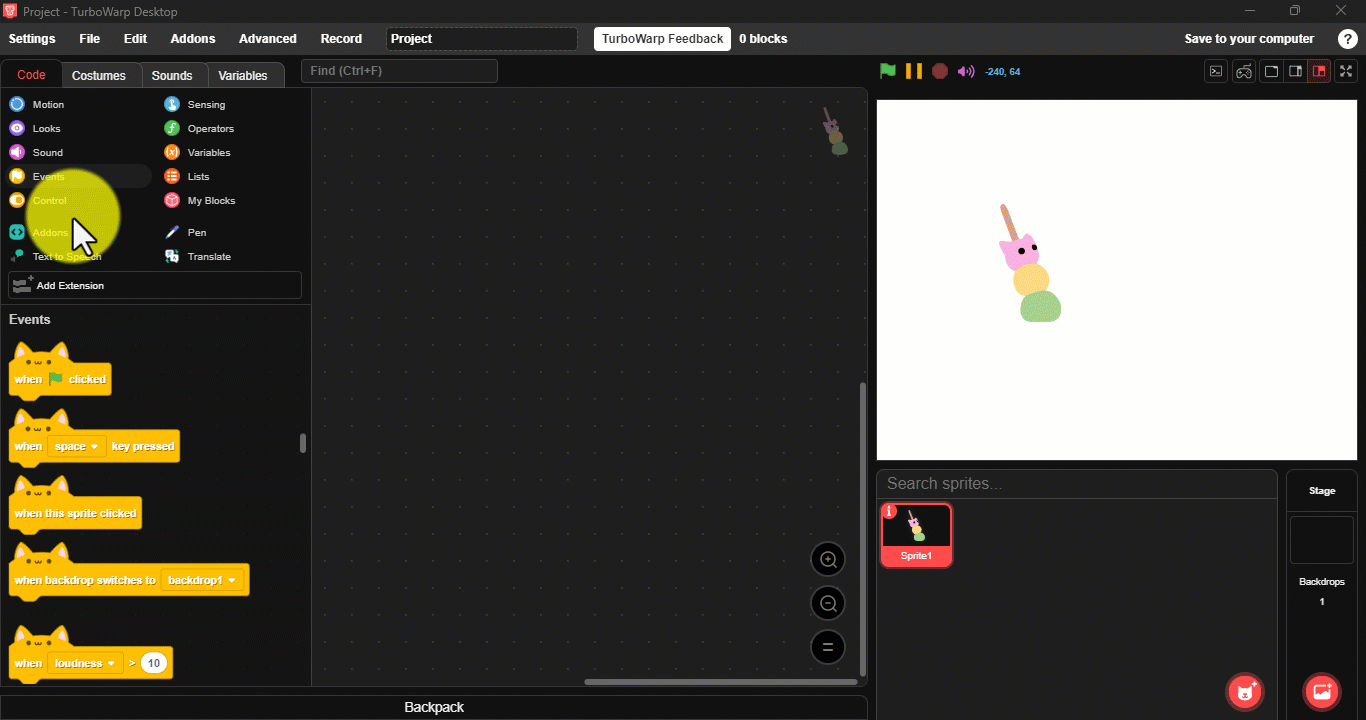1366x720 pixels.
Task: Click the when this sprite clicked block
Action: (x=75, y=504)
